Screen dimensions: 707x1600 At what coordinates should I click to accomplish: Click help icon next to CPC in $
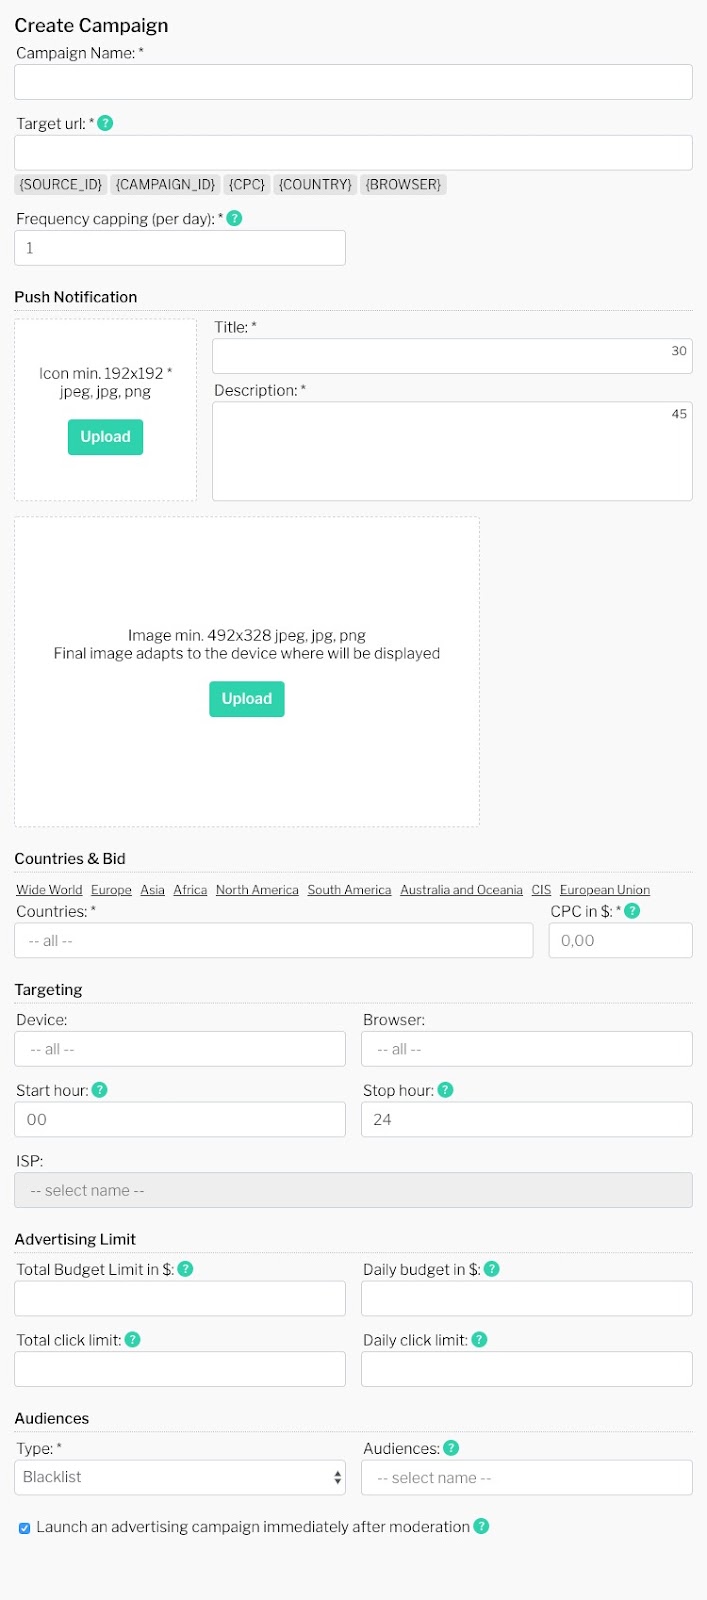coord(632,911)
